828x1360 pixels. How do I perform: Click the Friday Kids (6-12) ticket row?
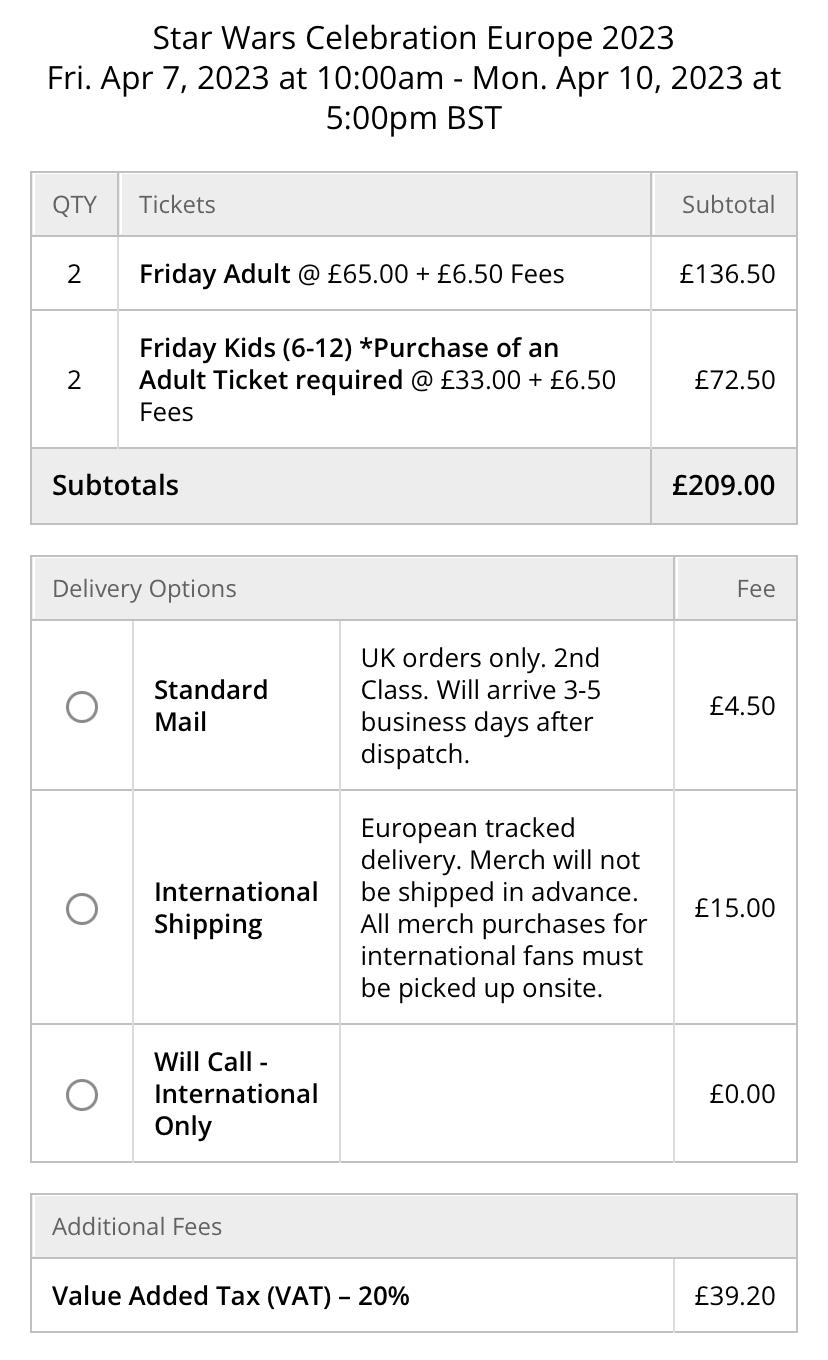[414, 380]
